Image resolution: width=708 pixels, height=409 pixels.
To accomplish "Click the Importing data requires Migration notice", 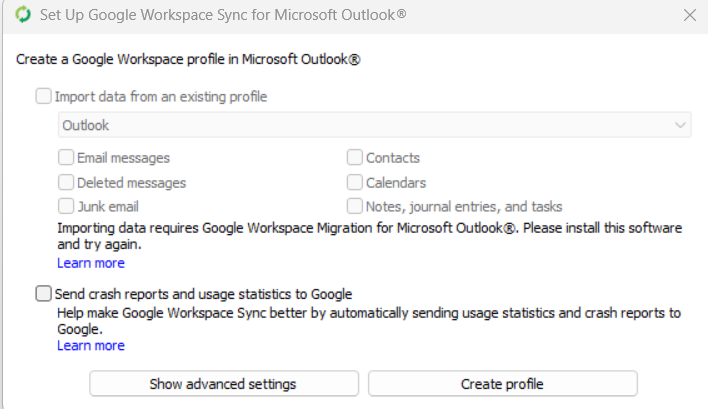I will pyautogui.click(x=369, y=236).
